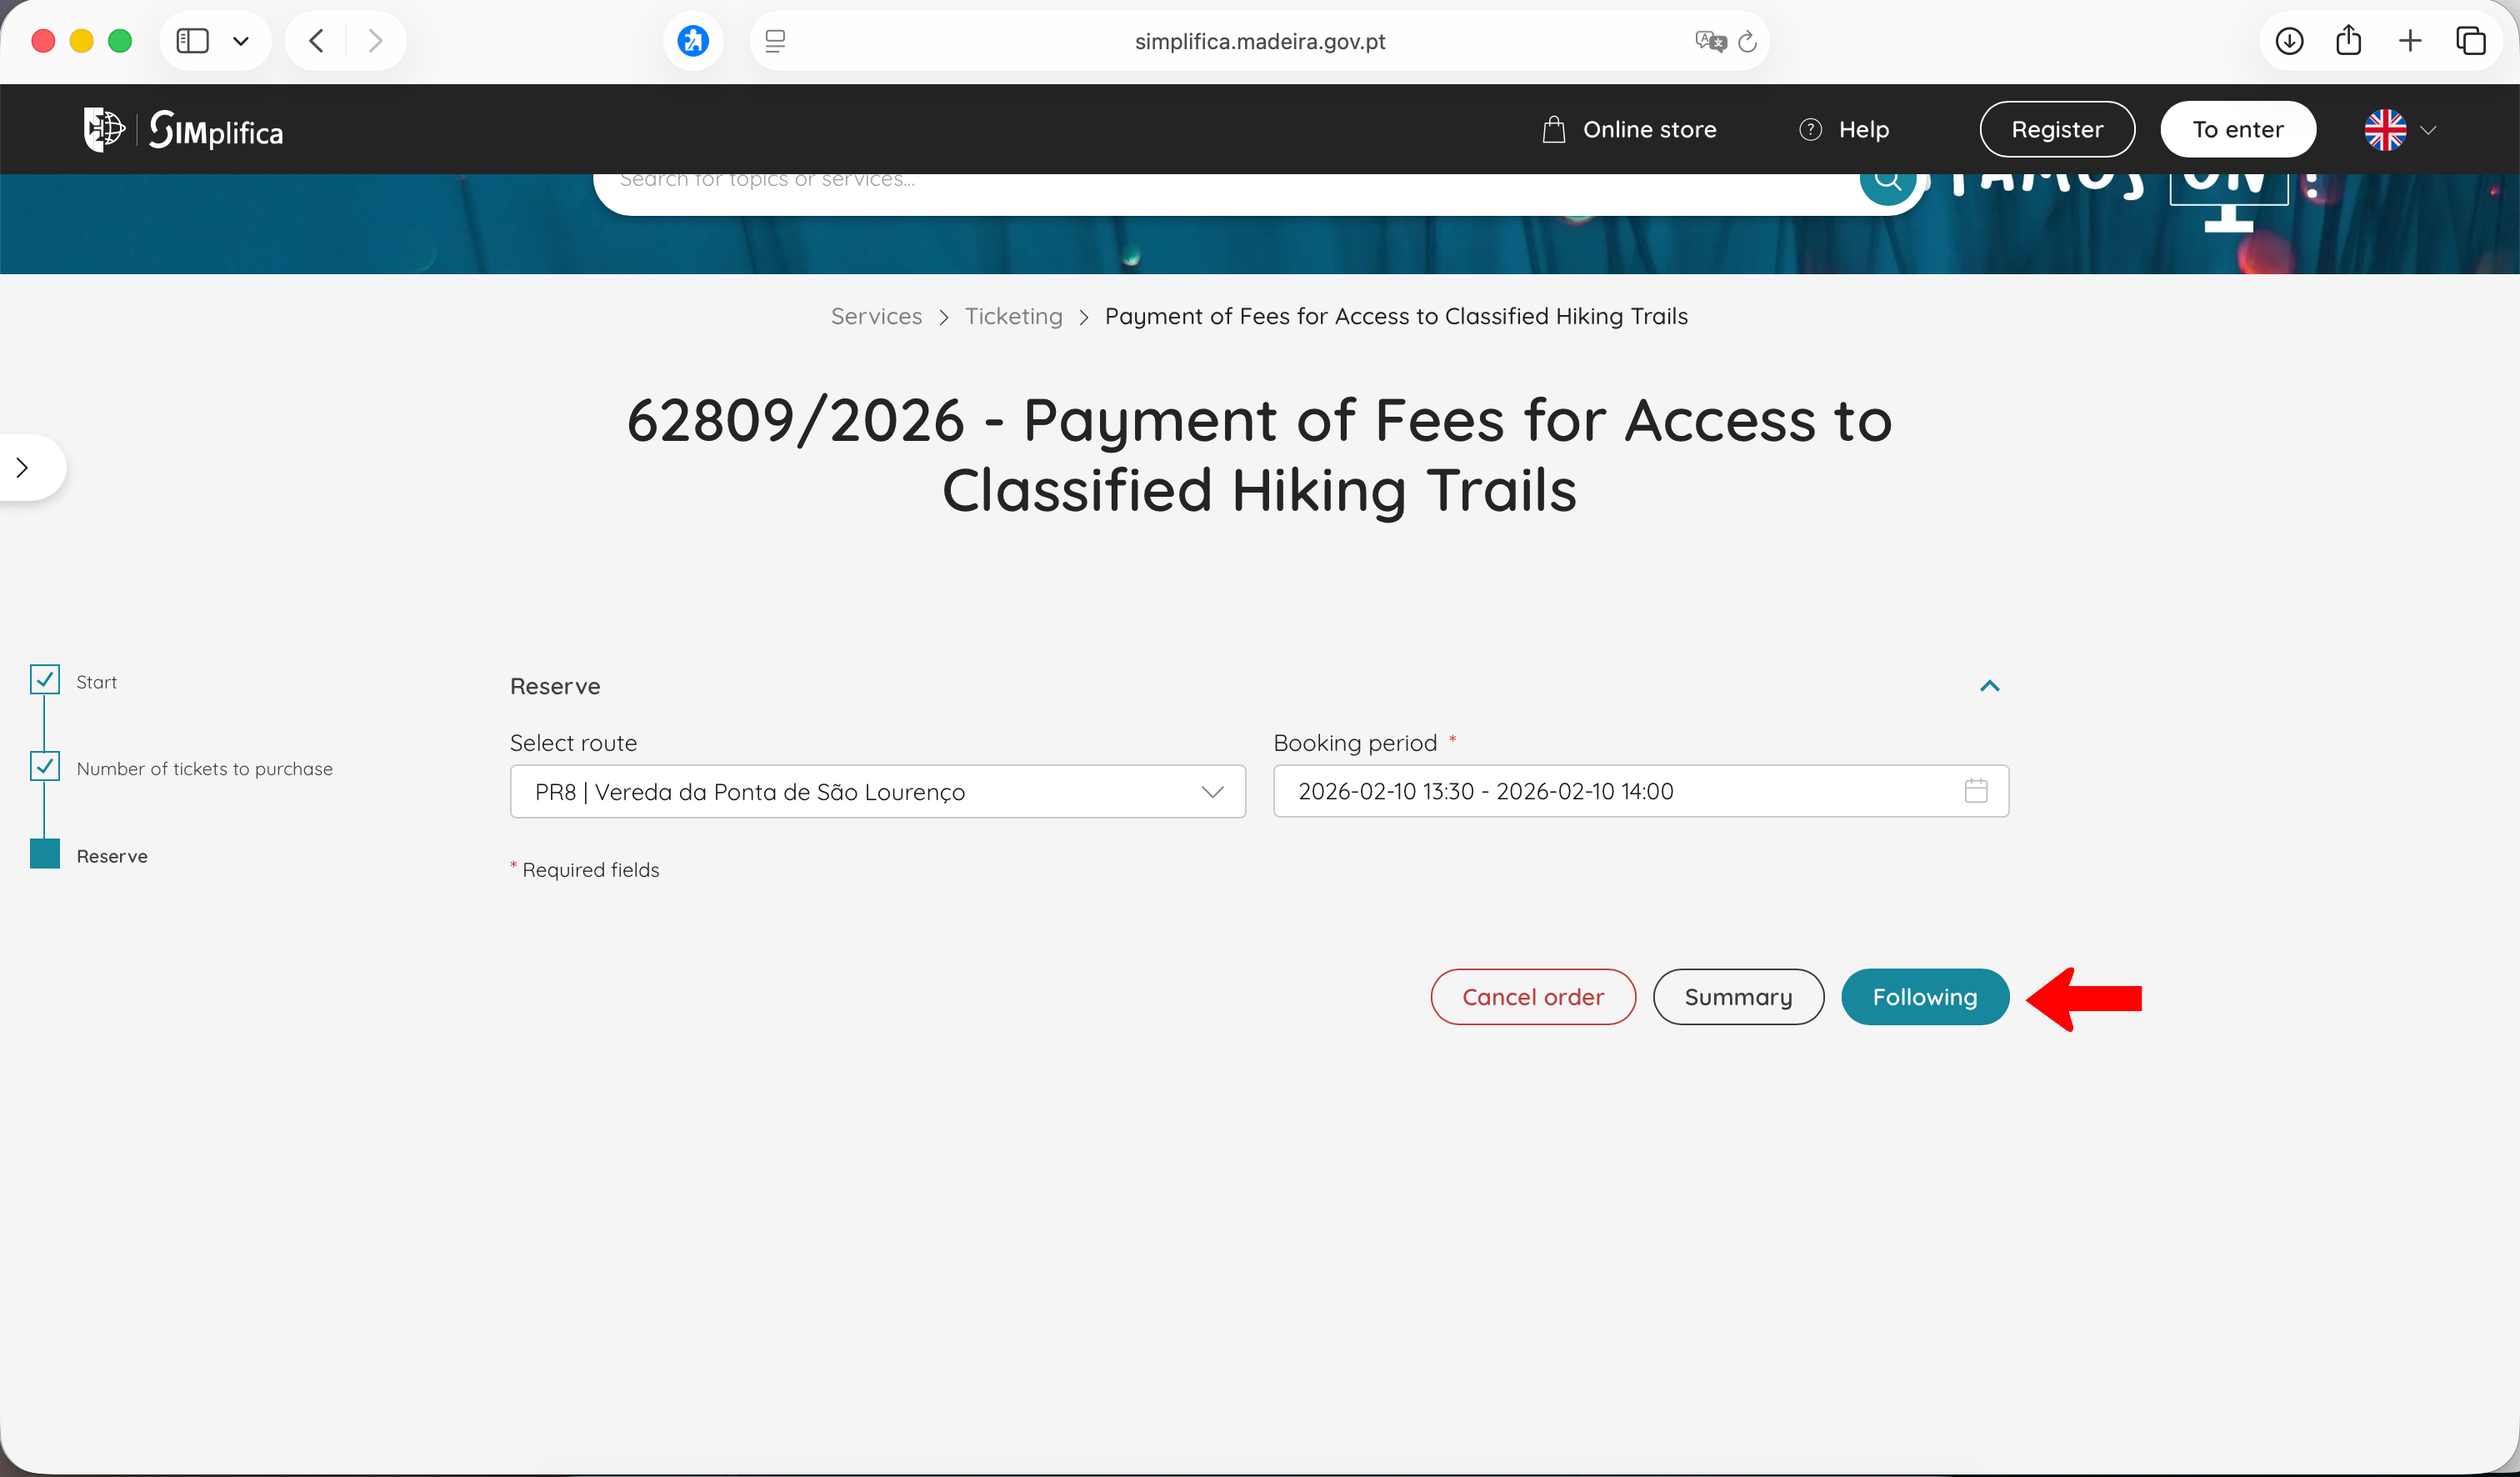Image resolution: width=2520 pixels, height=1477 pixels.
Task: Toggle the Safari sidebar icon
Action: pyautogui.click(x=192, y=41)
